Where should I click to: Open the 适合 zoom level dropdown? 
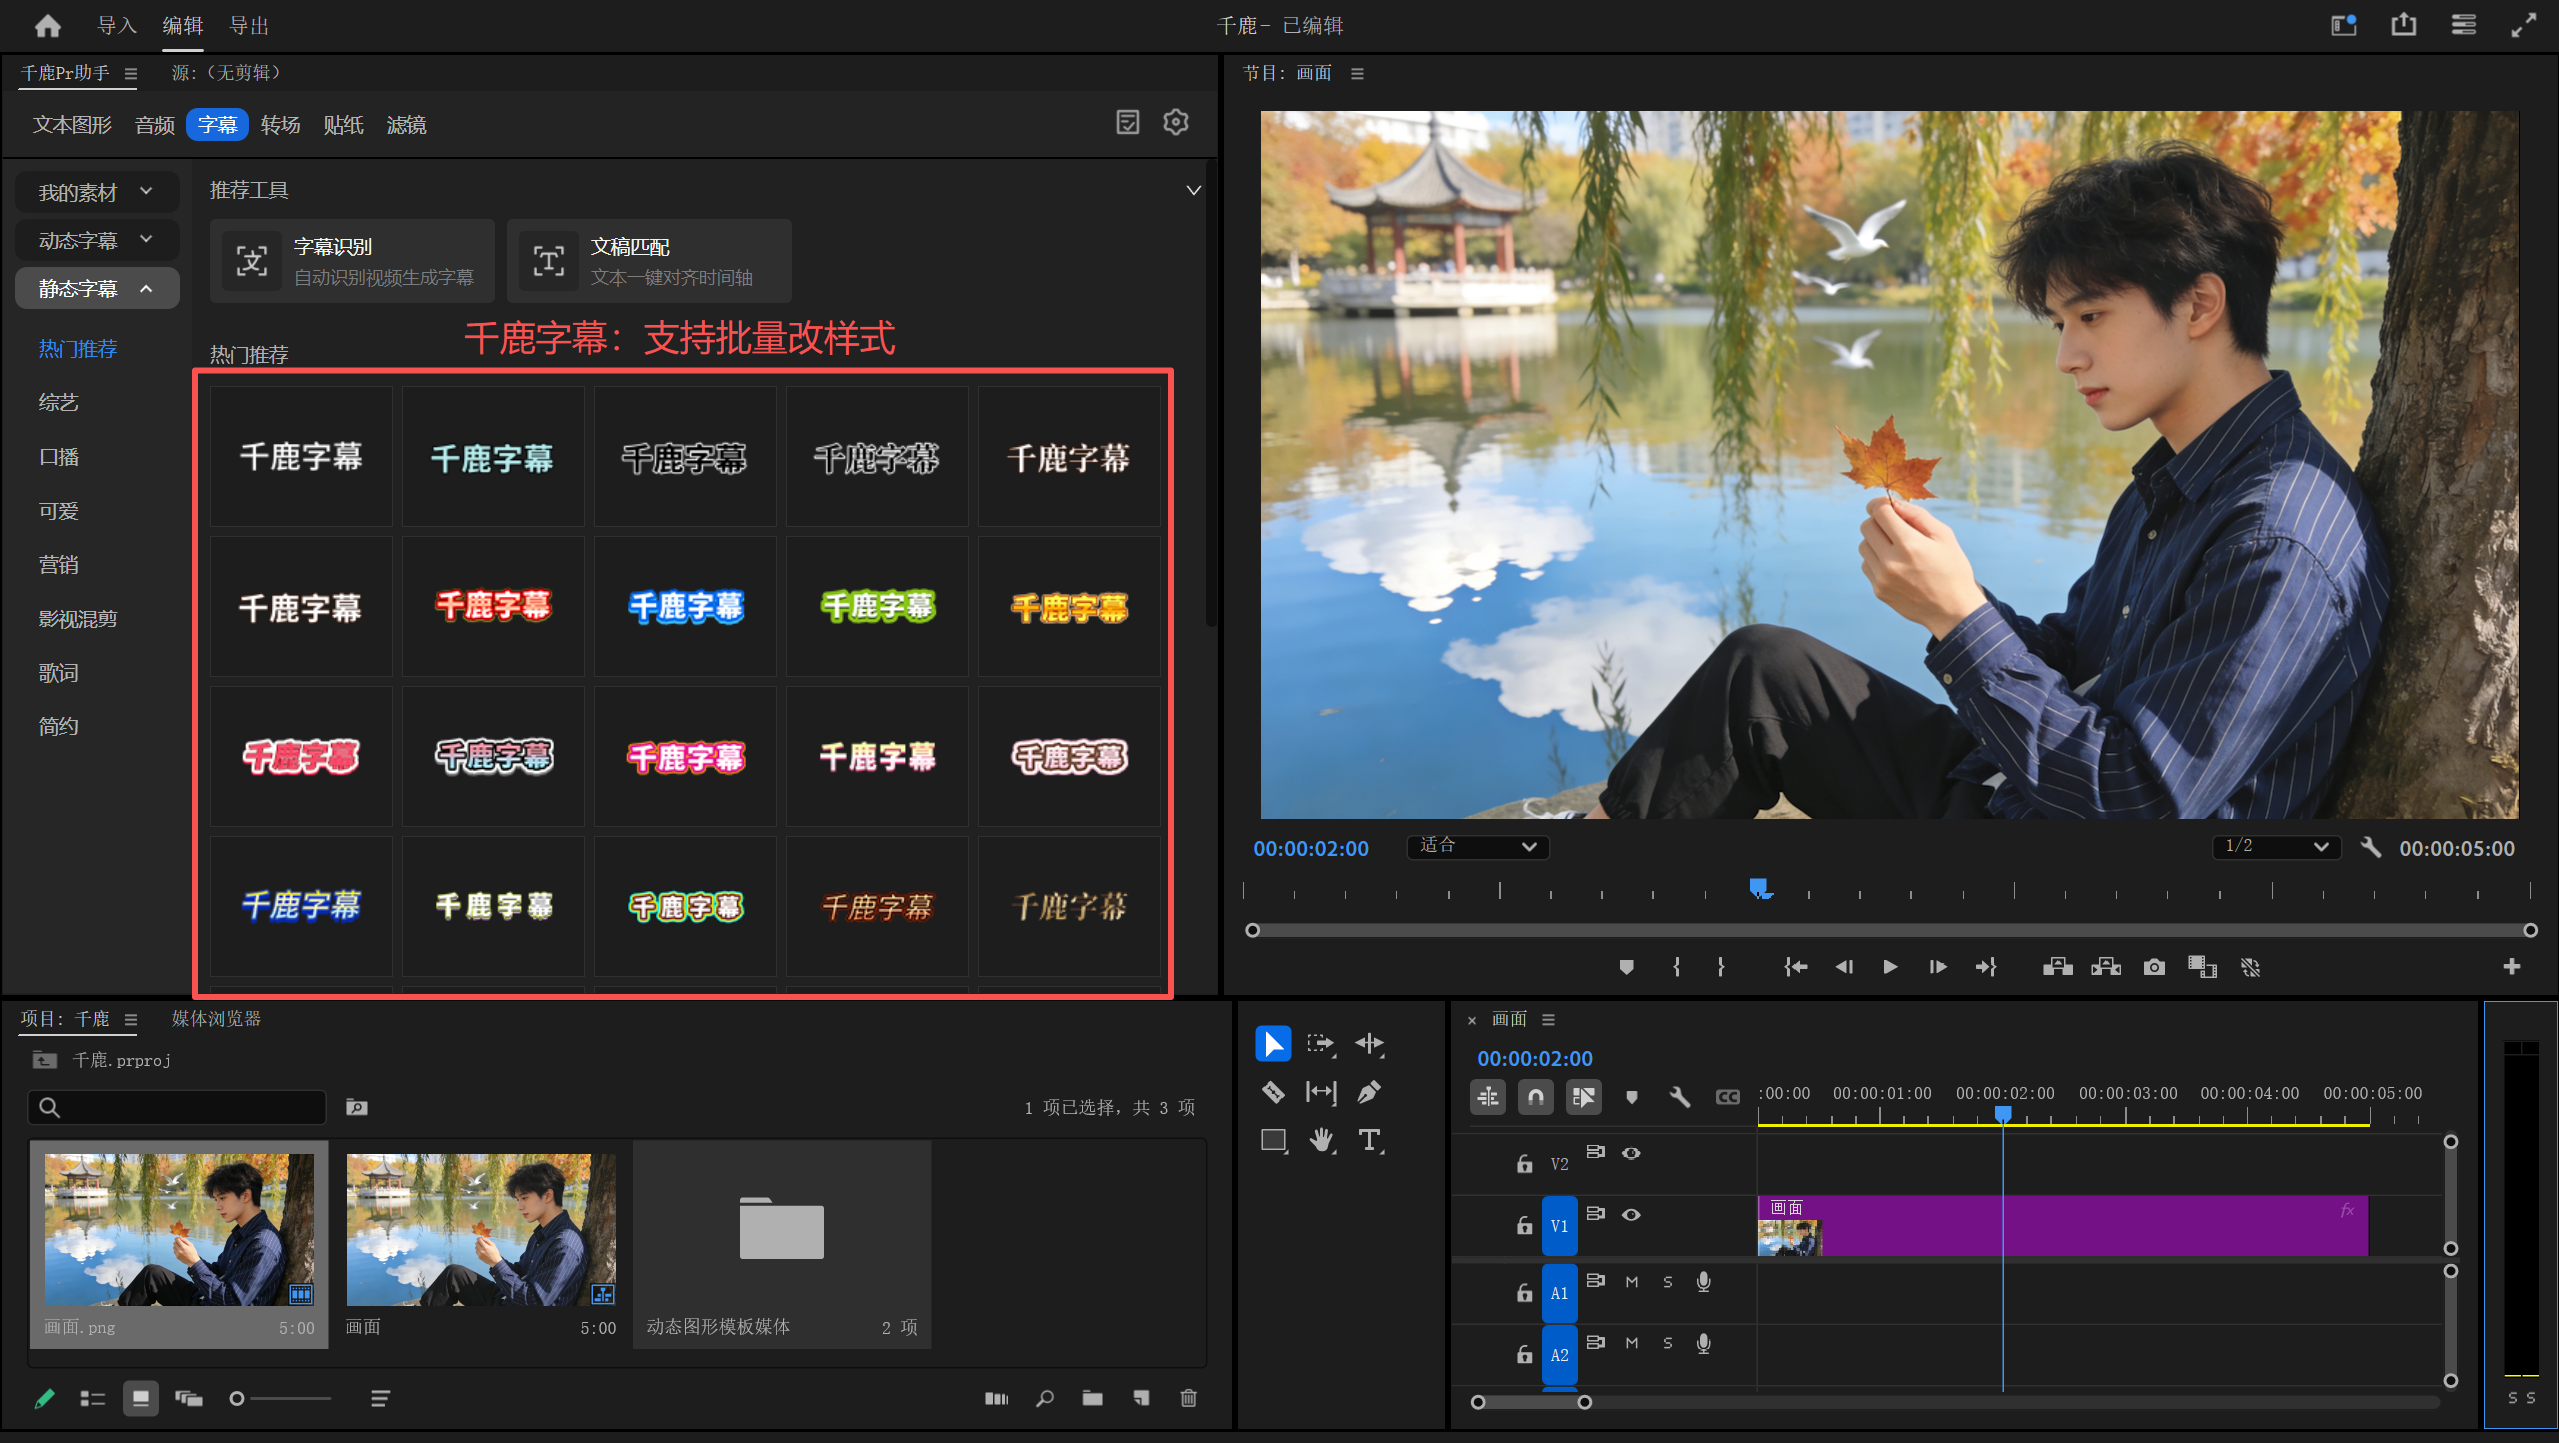point(1477,847)
